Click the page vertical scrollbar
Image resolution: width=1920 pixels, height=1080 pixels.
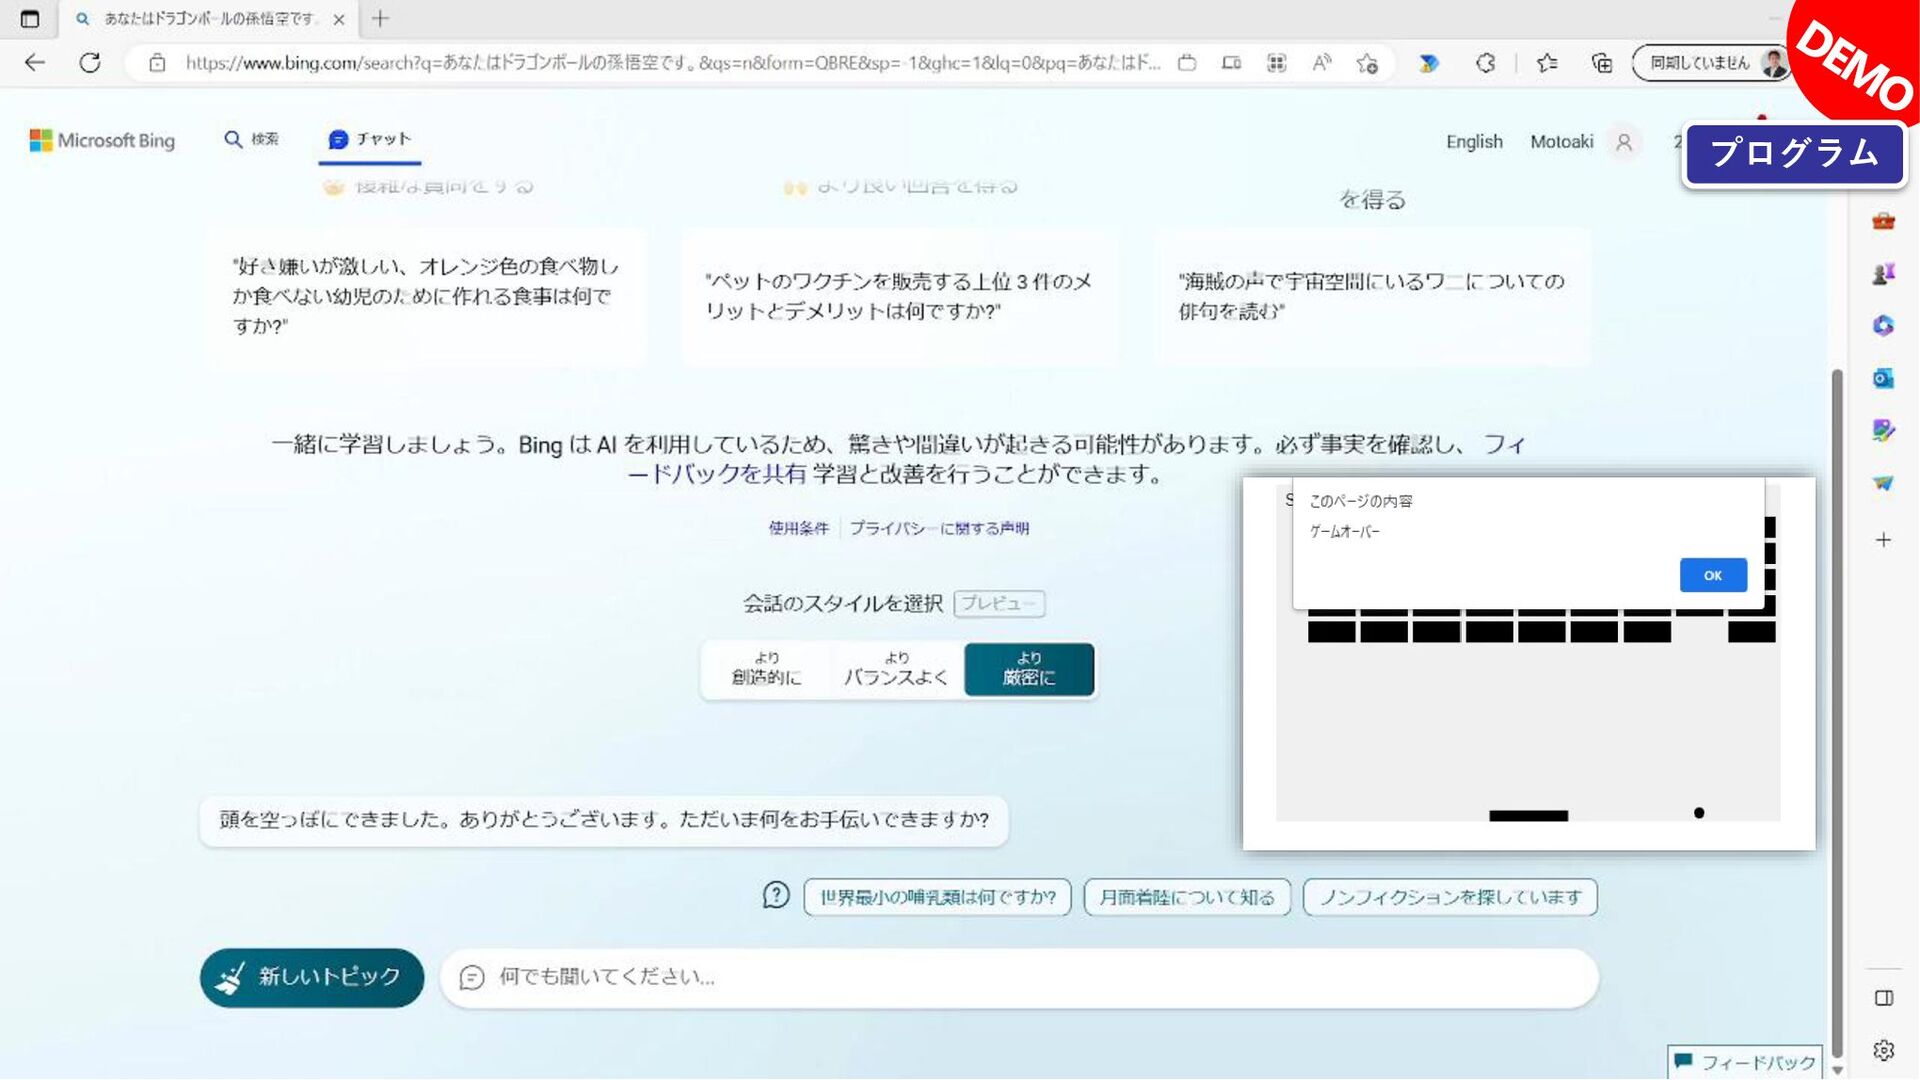[x=1837, y=700]
